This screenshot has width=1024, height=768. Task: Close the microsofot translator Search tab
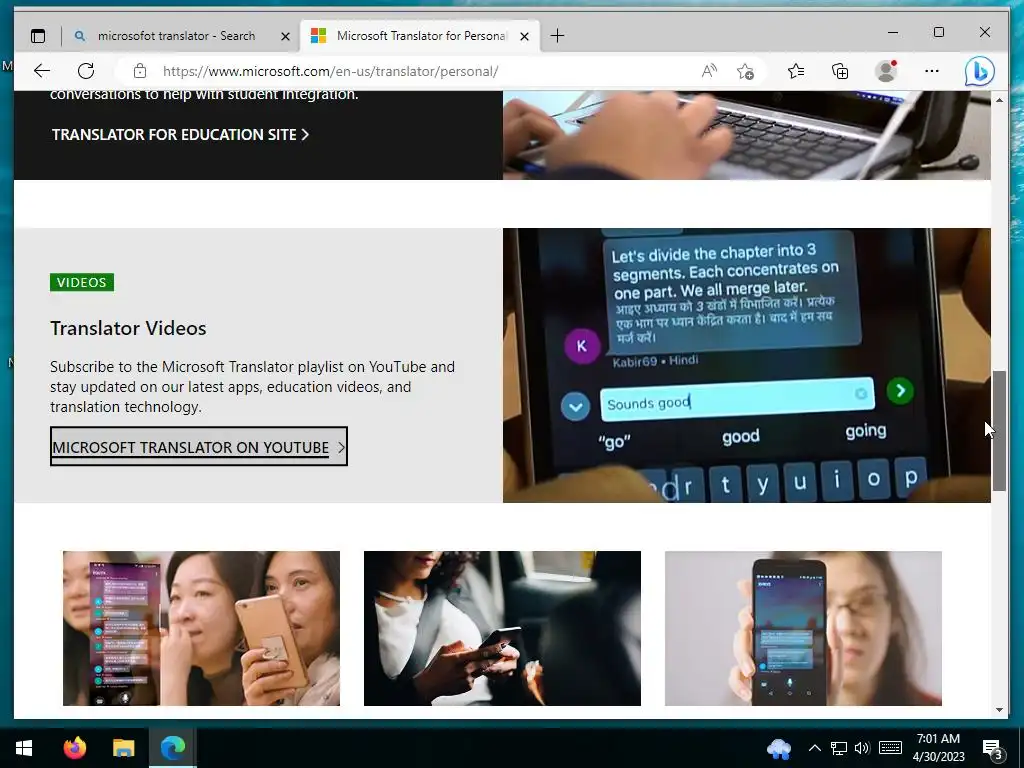(285, 37)
